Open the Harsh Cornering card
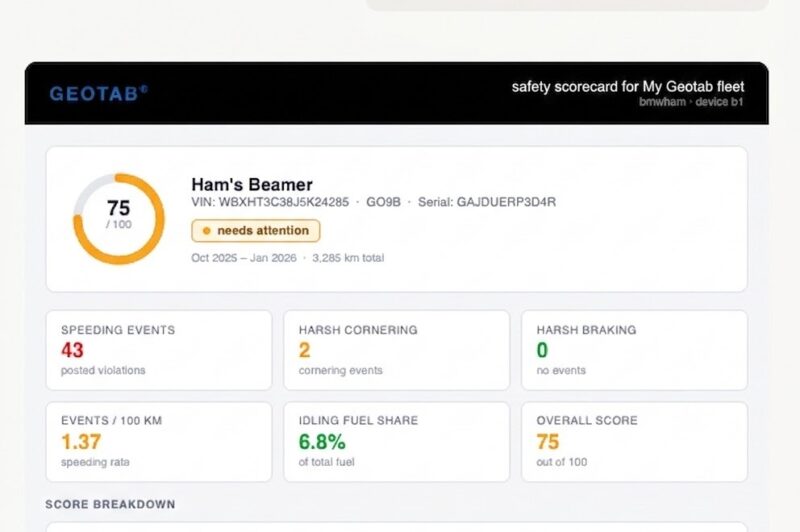The image size is (800, 532). 396,350
